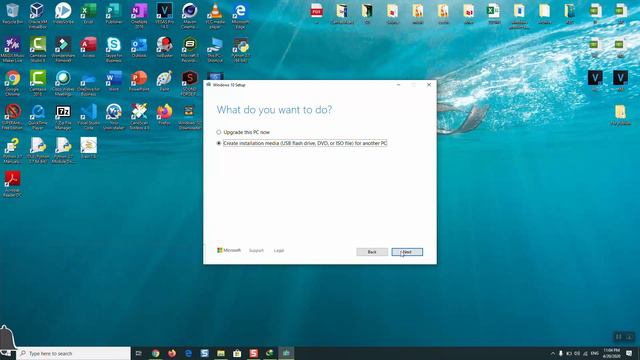The height and width of the screenshot is (360, 640).
Task: Open Wondershare Filmora desktop icon
Action: [x=63, y=49]
